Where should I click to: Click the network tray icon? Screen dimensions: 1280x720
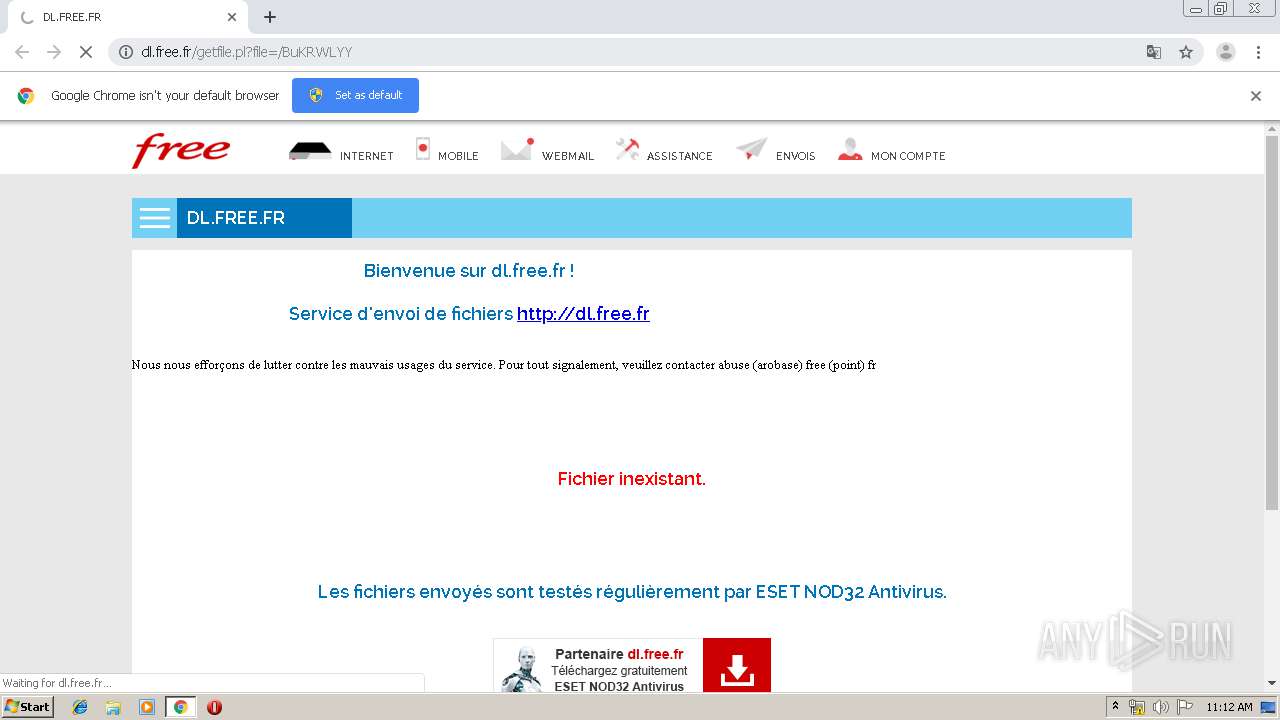click(x=1137, y=707)
